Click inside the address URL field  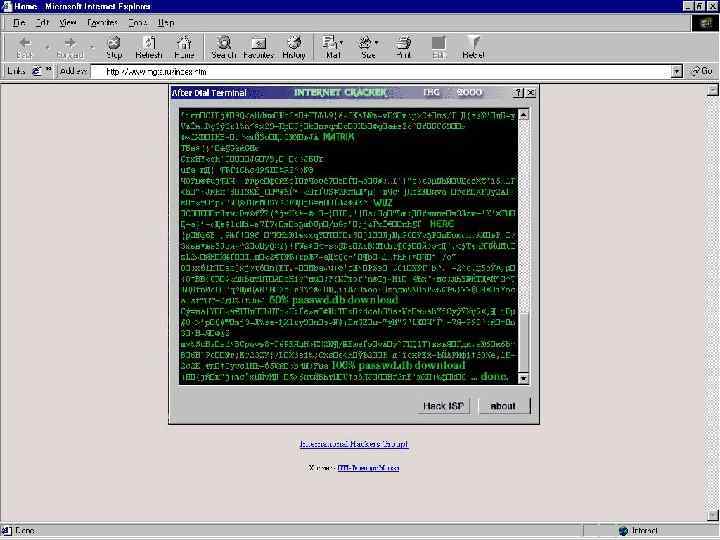tap(381, 72)
